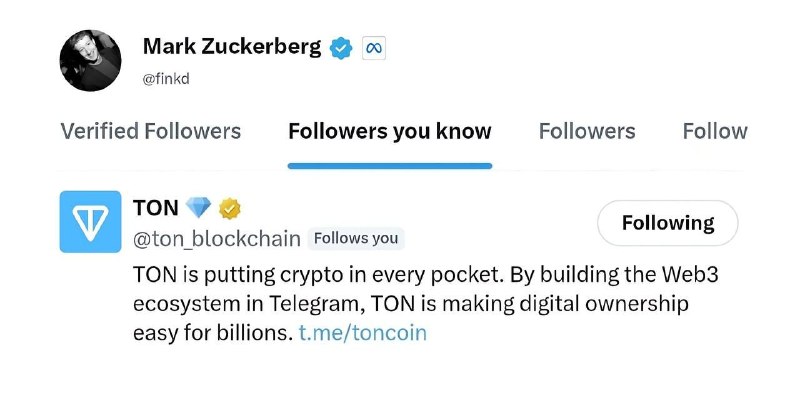Click the bold TON account name
The width and height of the screenshot is (800, 400).
(x=156, y=208)
